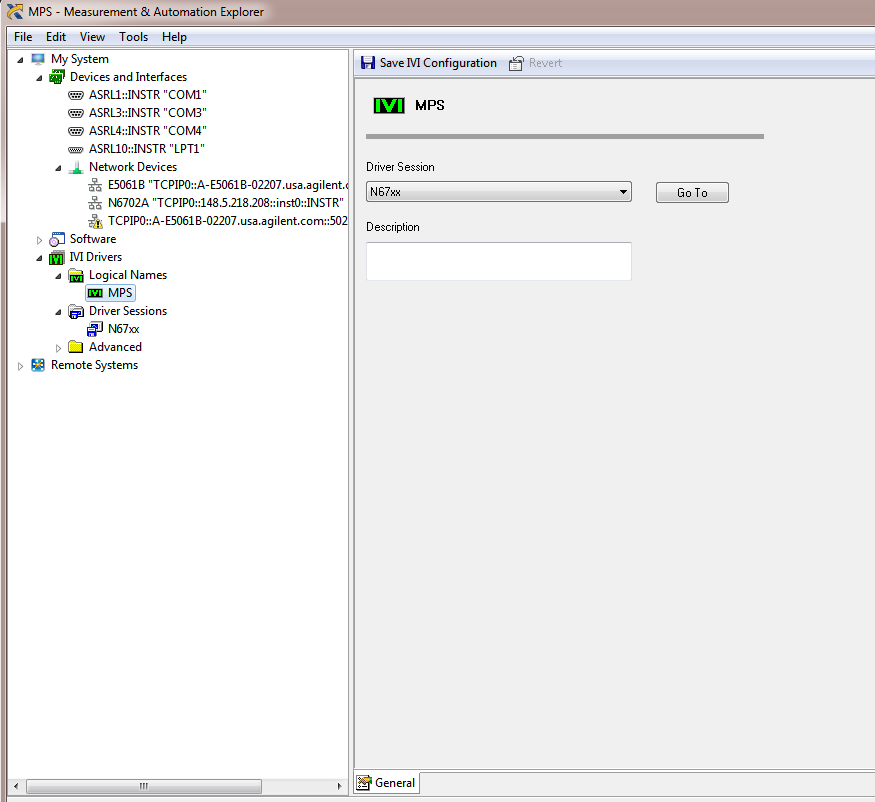Click the E5061B network device icon
Screen dimensions: 875x802
(95, 185)
